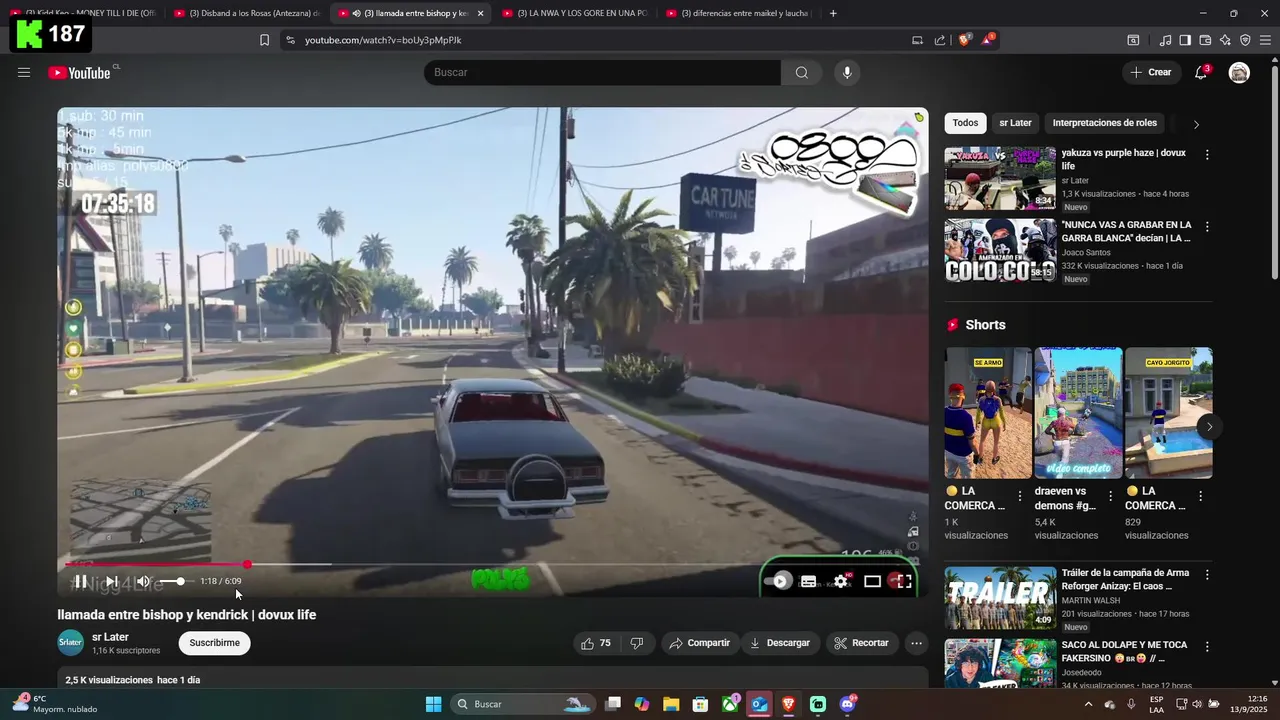
Task: Dislike the video with thumbs down
Action: 637,643
